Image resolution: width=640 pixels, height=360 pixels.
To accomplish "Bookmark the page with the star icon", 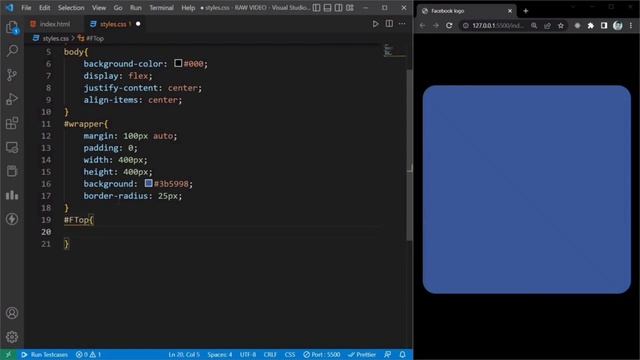I will [561, 25].
